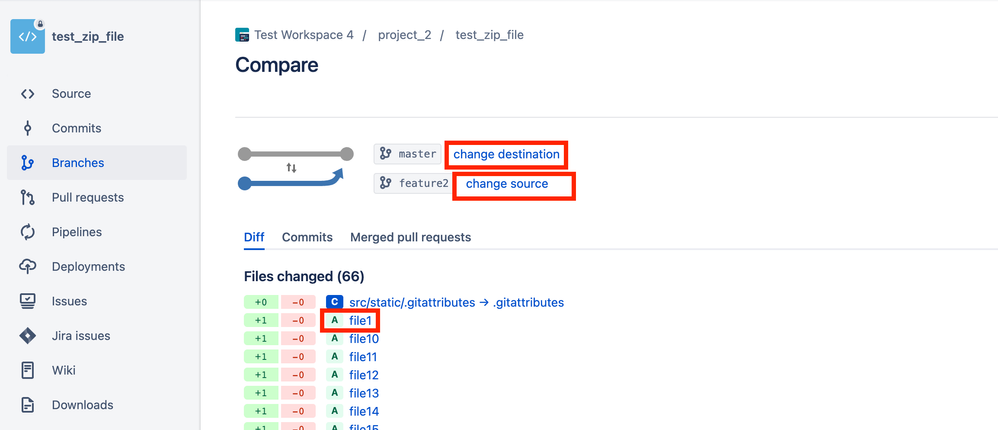
Task: Click the C copied badge for .gitattributes
Action: [335, 302]
